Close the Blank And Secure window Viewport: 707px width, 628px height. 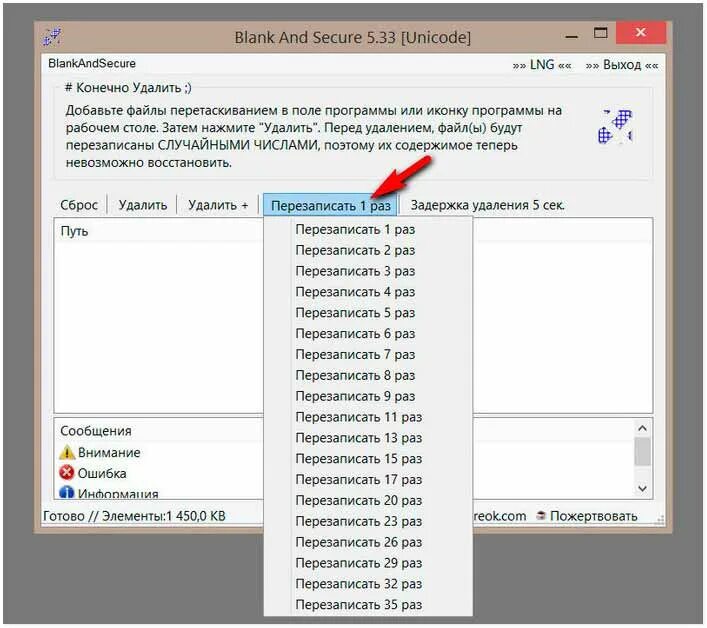640,32
